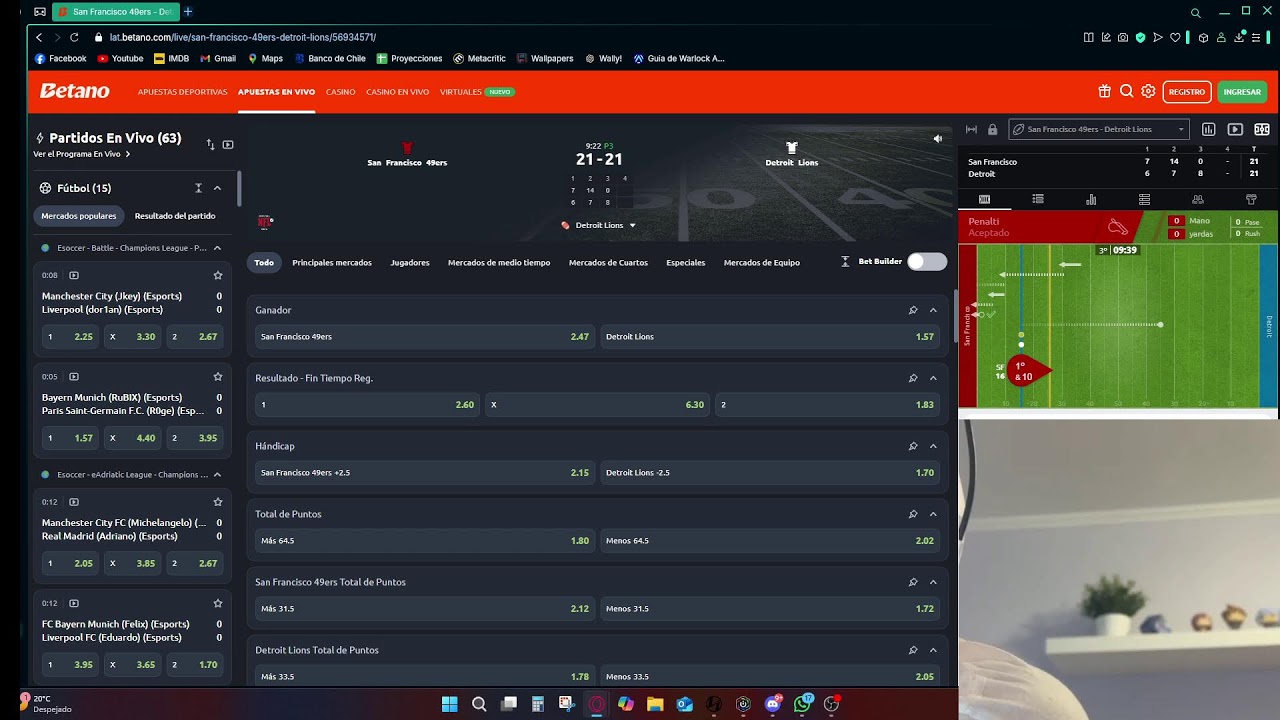Open Windows Start menu on taskbar
Image resolution: width=1280 pixels, height=720 pixels.
(449, 704)
